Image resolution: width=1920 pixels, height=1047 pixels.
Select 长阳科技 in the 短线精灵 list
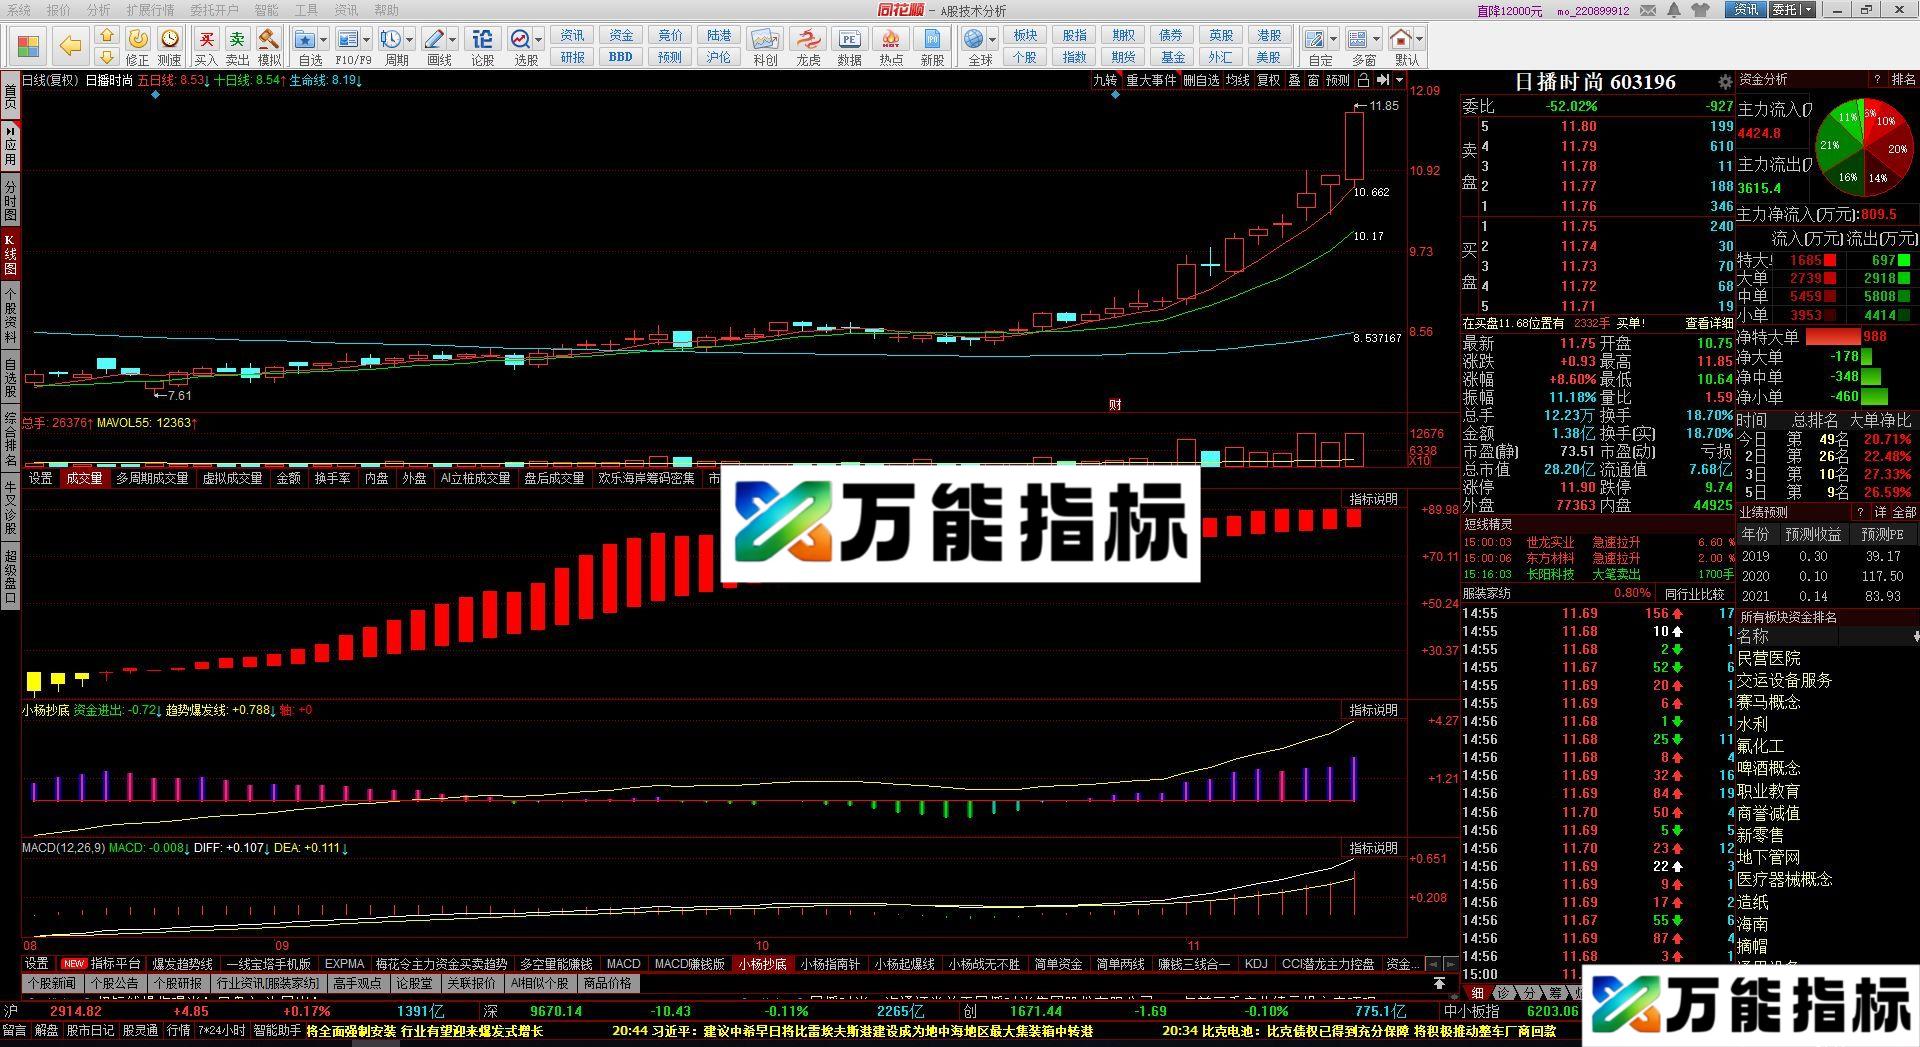1551,575
